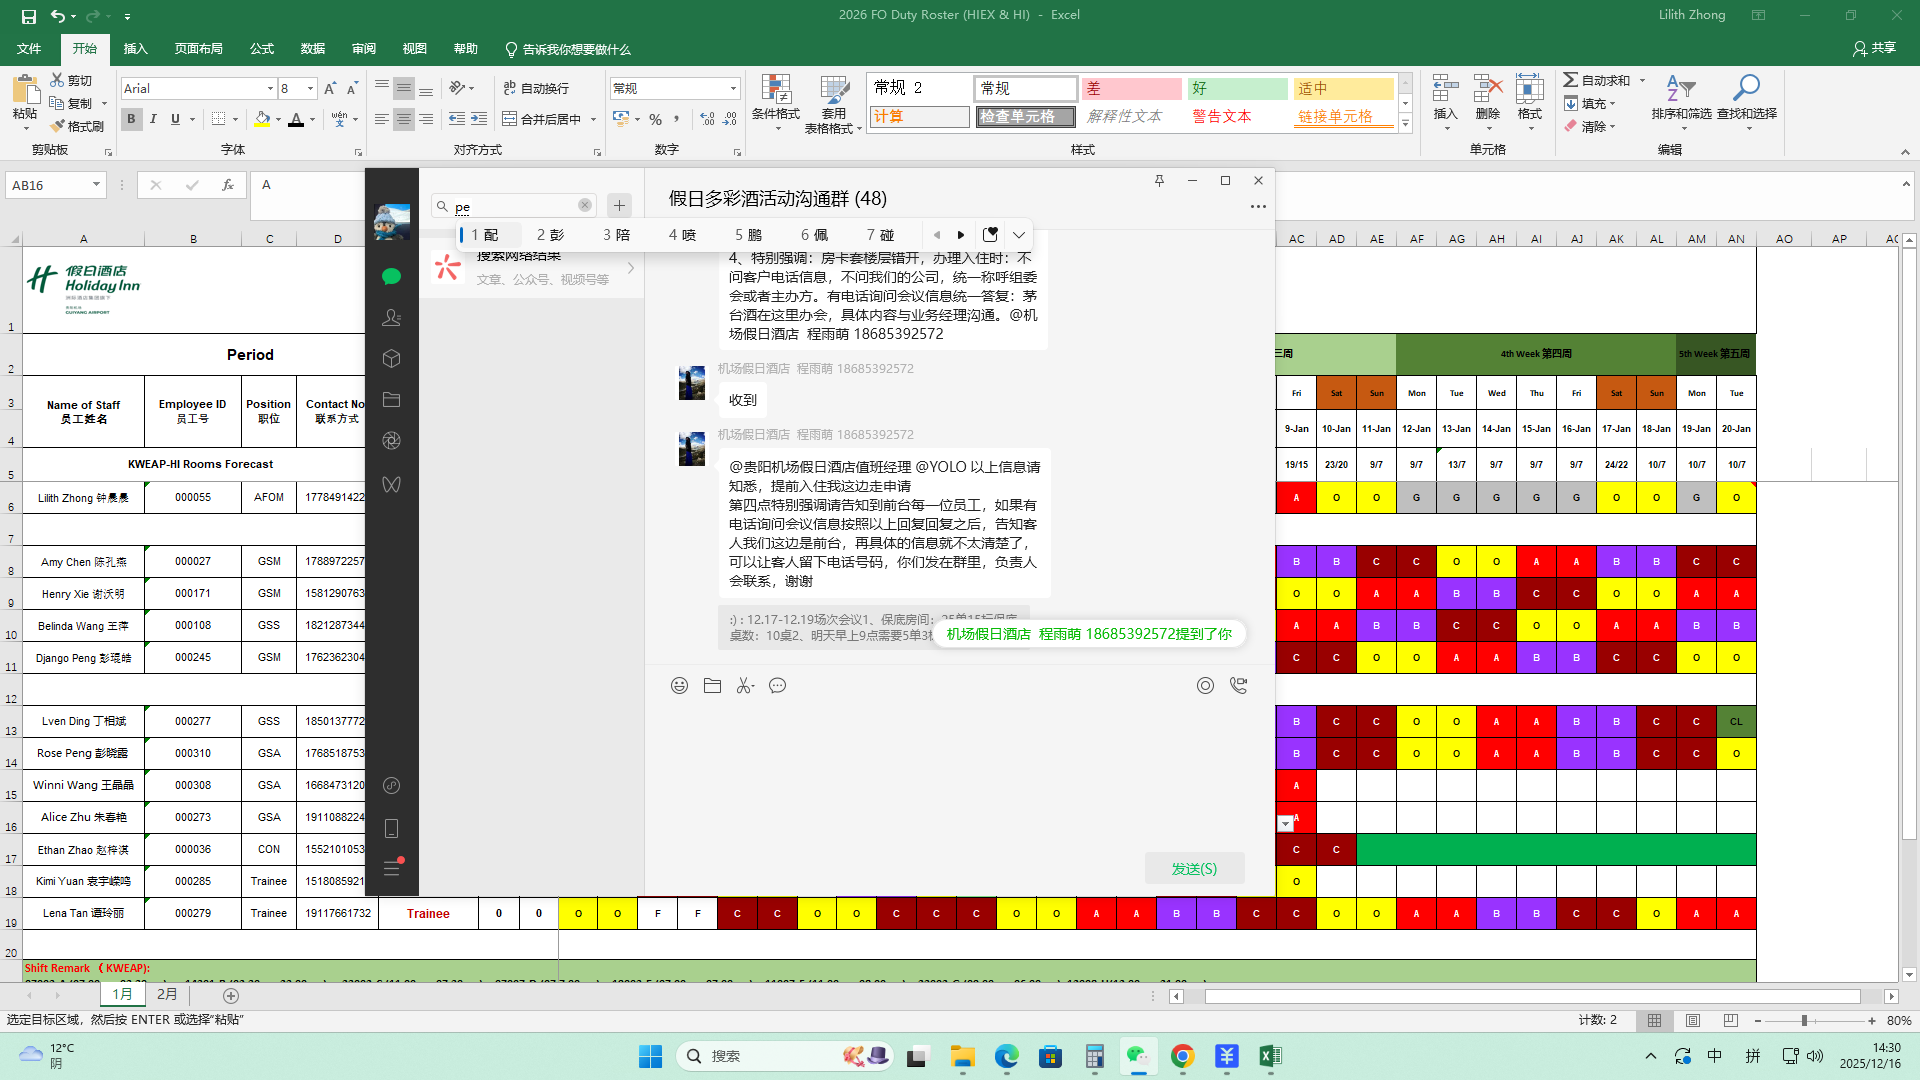The image size is (1920, 1080).
Task: Open WeChat contacts from the sidebar
Action: (x=391, y=318)
